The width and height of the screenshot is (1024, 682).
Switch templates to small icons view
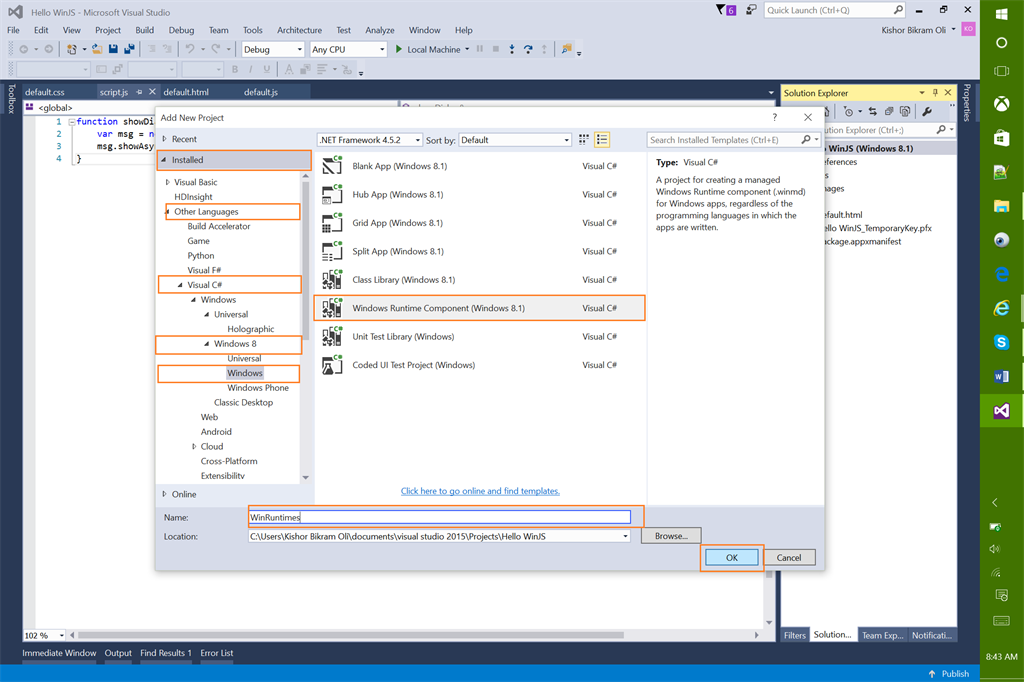[x=584, y=140]
